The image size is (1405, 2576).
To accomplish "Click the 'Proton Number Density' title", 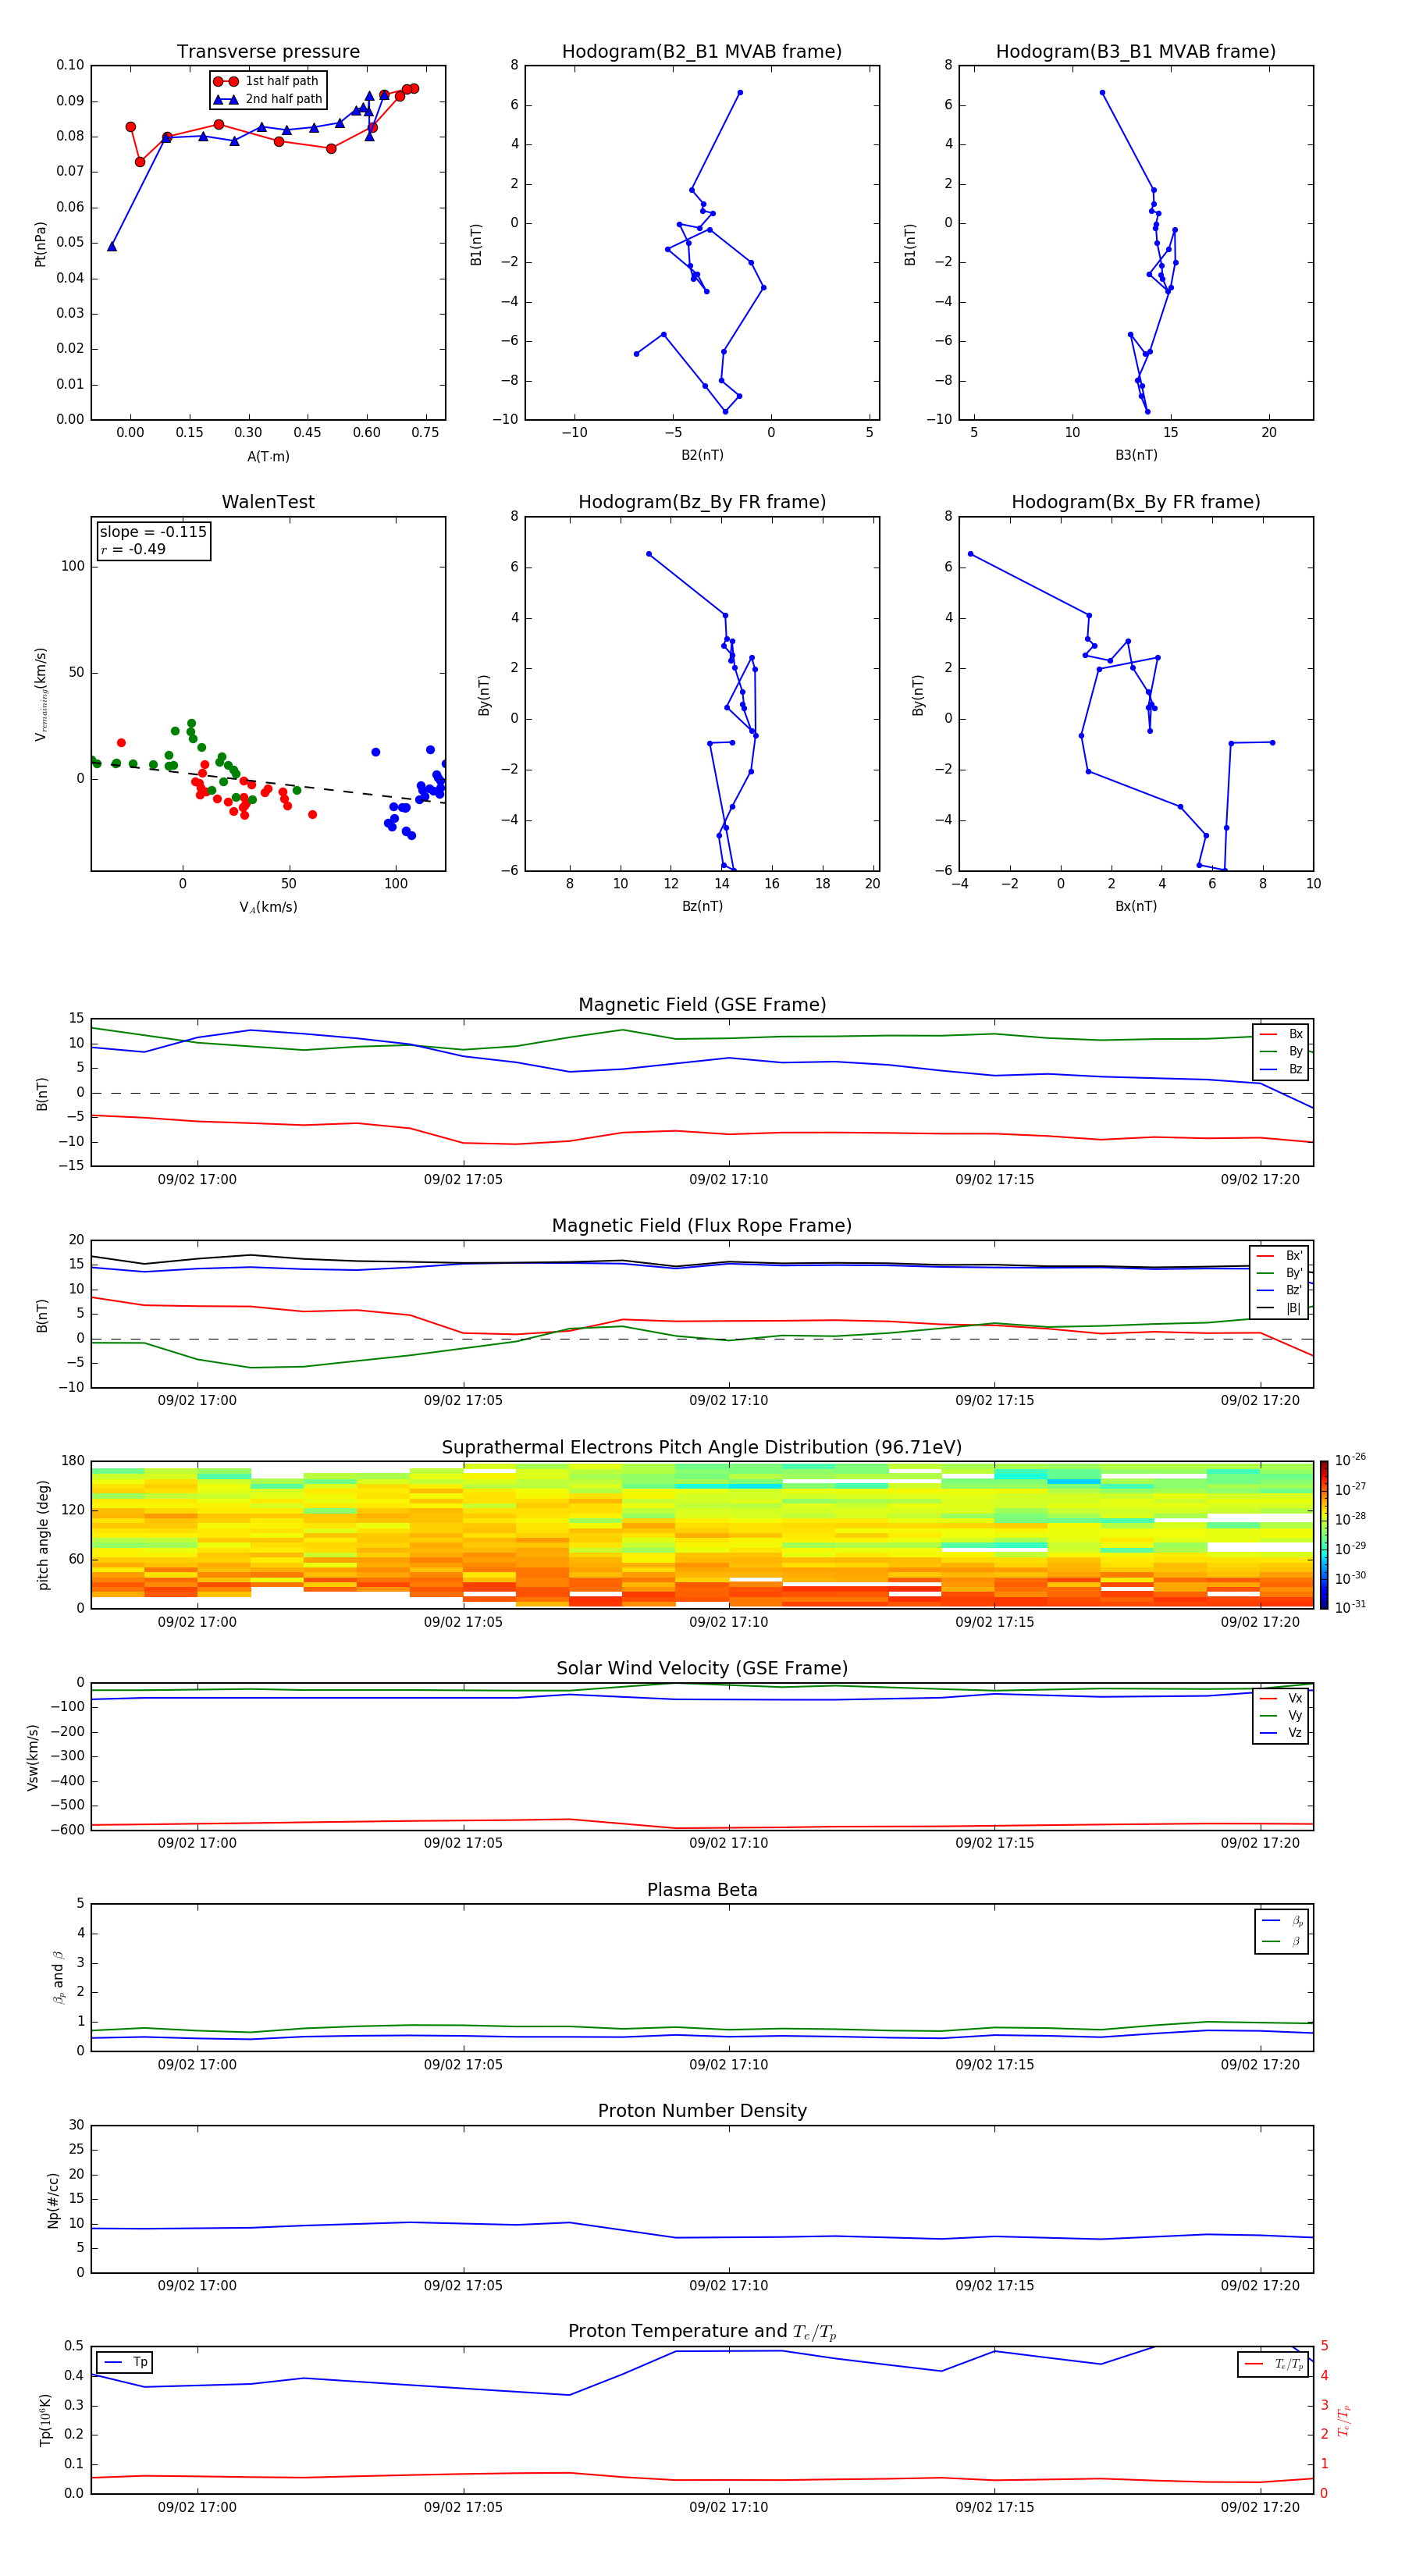I will 702,2111.
